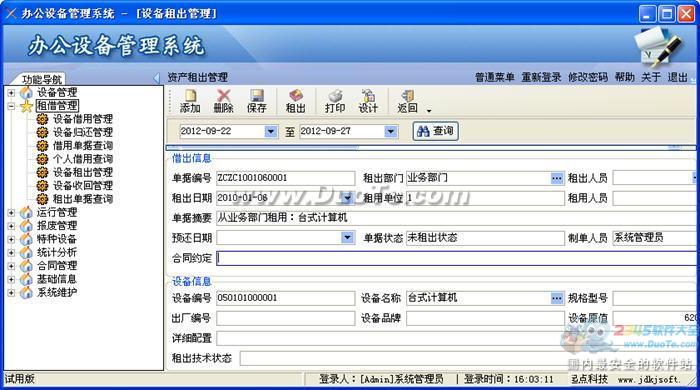
Task: Click the 合同管理 house icon
Action: [x=26, y=266]
